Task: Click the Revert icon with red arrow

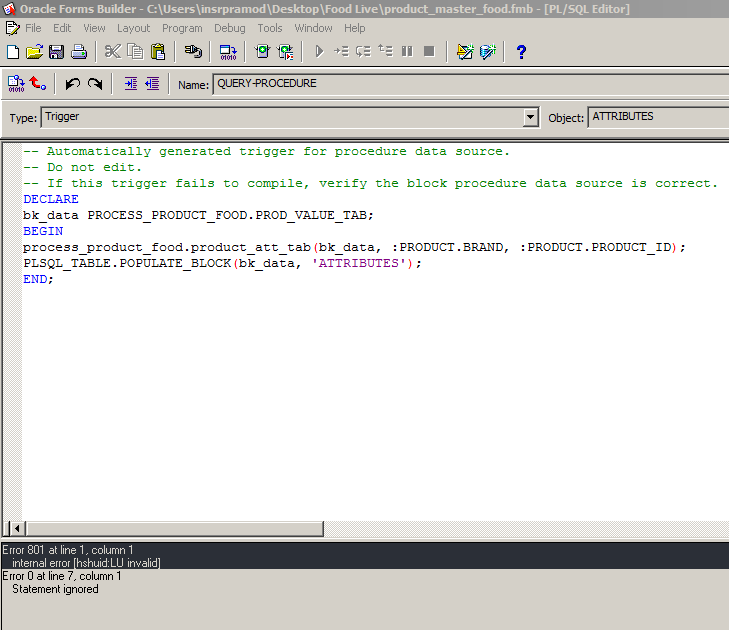Action: click(x=38, y=84)
